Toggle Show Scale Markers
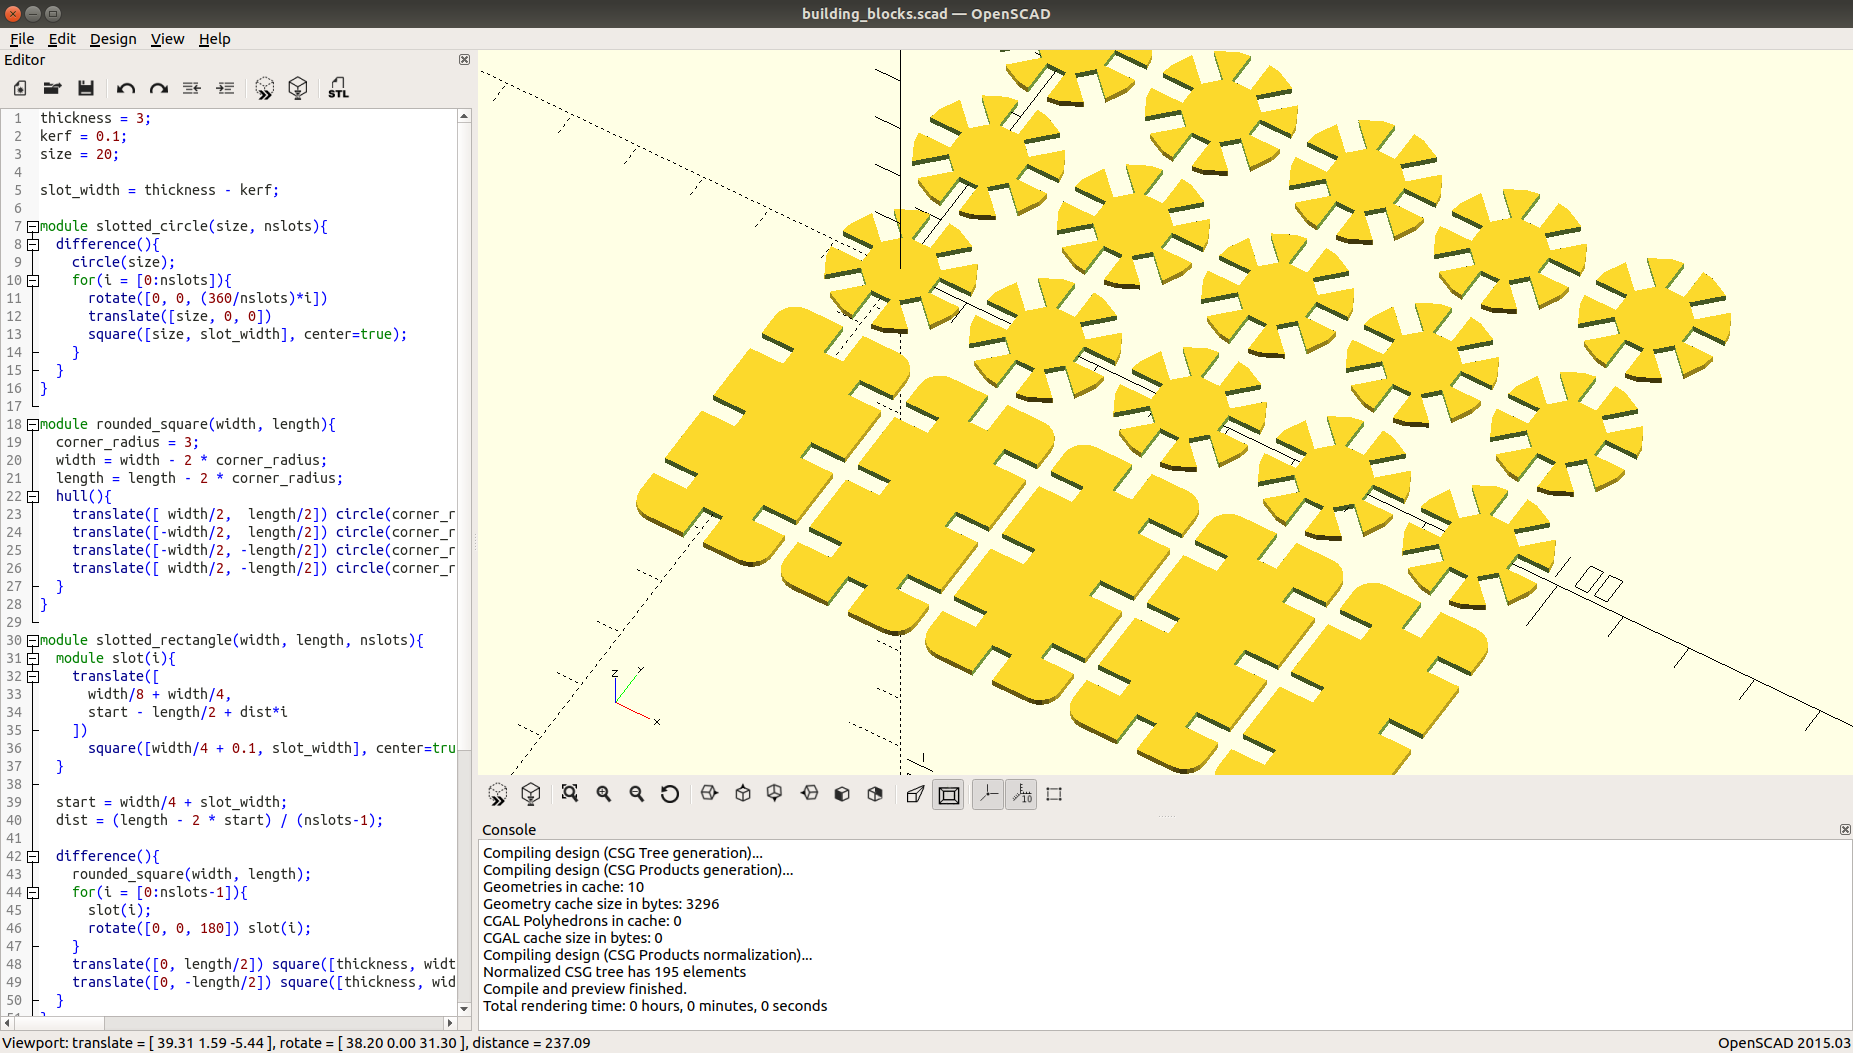Image resolution: width=1853 pixels, height=1053 pixels. click(x=1021, y=795)
